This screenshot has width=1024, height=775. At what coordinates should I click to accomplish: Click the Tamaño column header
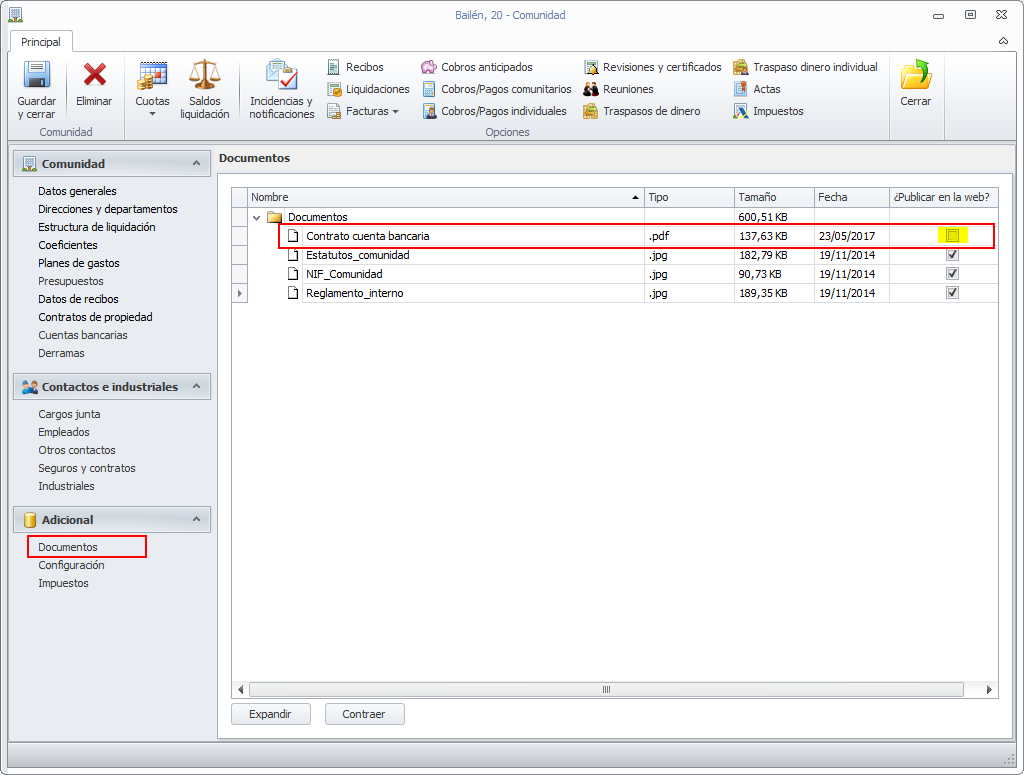[774, 197]
